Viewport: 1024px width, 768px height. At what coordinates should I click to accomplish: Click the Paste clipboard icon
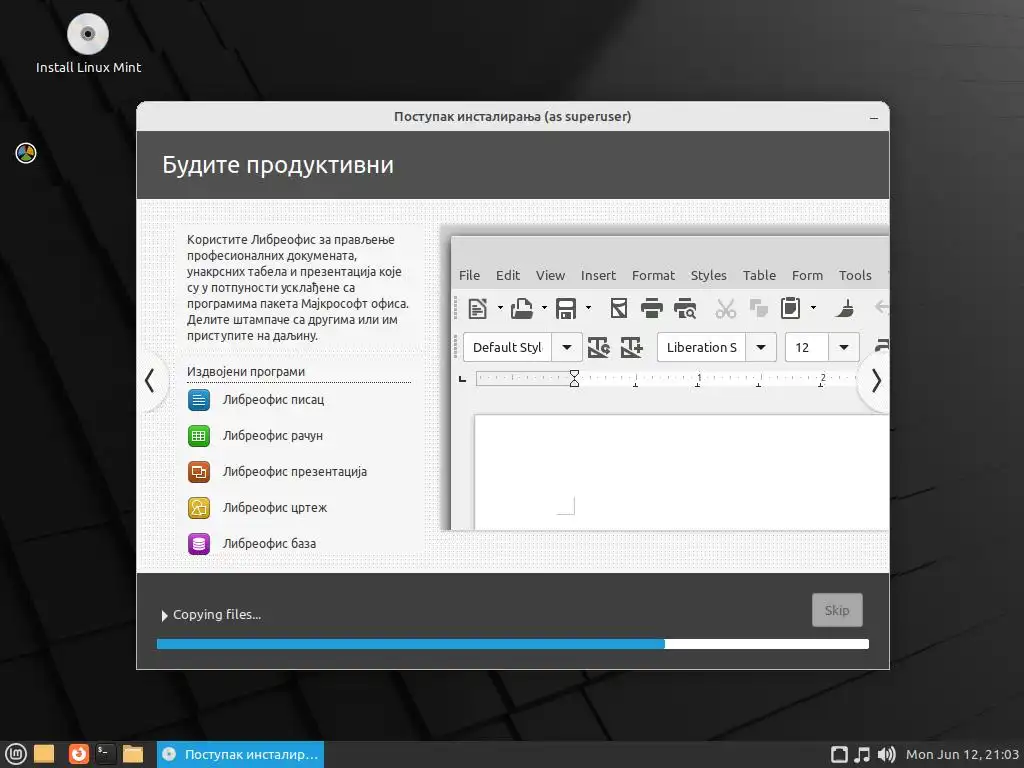(790, 308)
